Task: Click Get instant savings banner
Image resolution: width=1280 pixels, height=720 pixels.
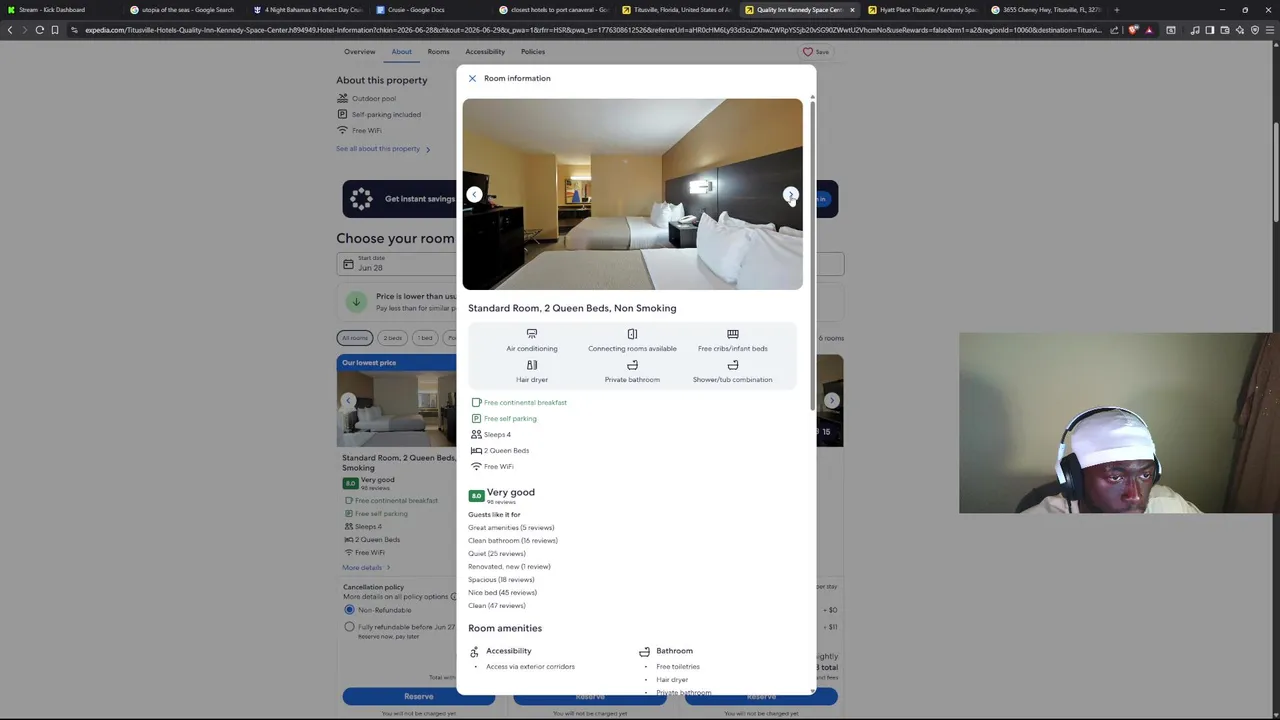Action: (400, 199)
